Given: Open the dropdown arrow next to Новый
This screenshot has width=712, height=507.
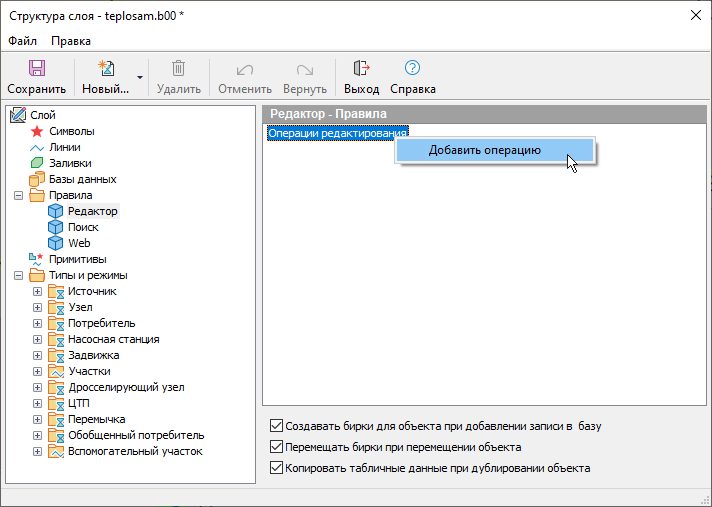Looking at the screenshot, I should click(x=140, y=76).
